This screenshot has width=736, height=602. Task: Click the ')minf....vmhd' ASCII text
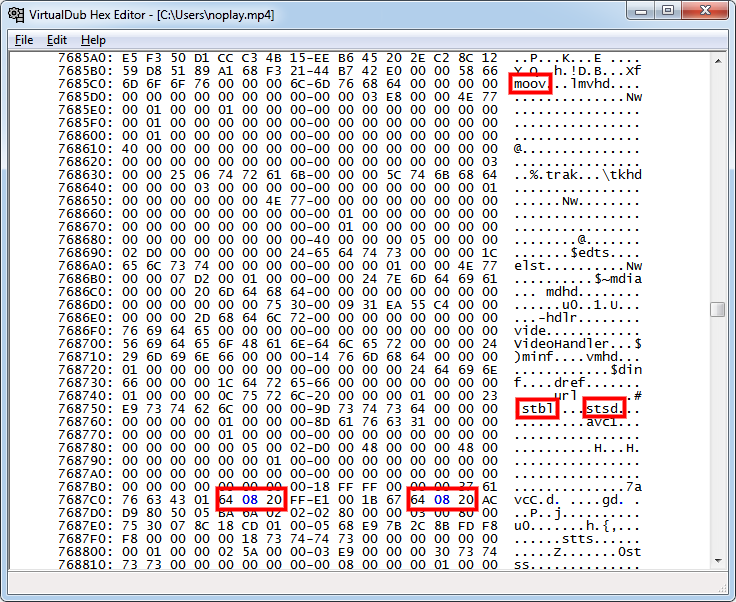pos(566,357)
